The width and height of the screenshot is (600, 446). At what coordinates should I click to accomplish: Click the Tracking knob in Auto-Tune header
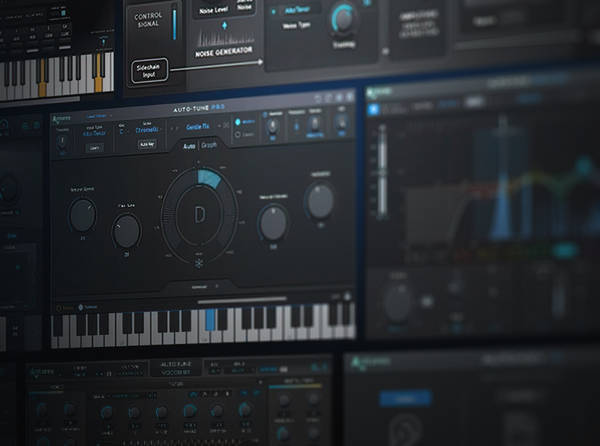click(x=62, y=139)
